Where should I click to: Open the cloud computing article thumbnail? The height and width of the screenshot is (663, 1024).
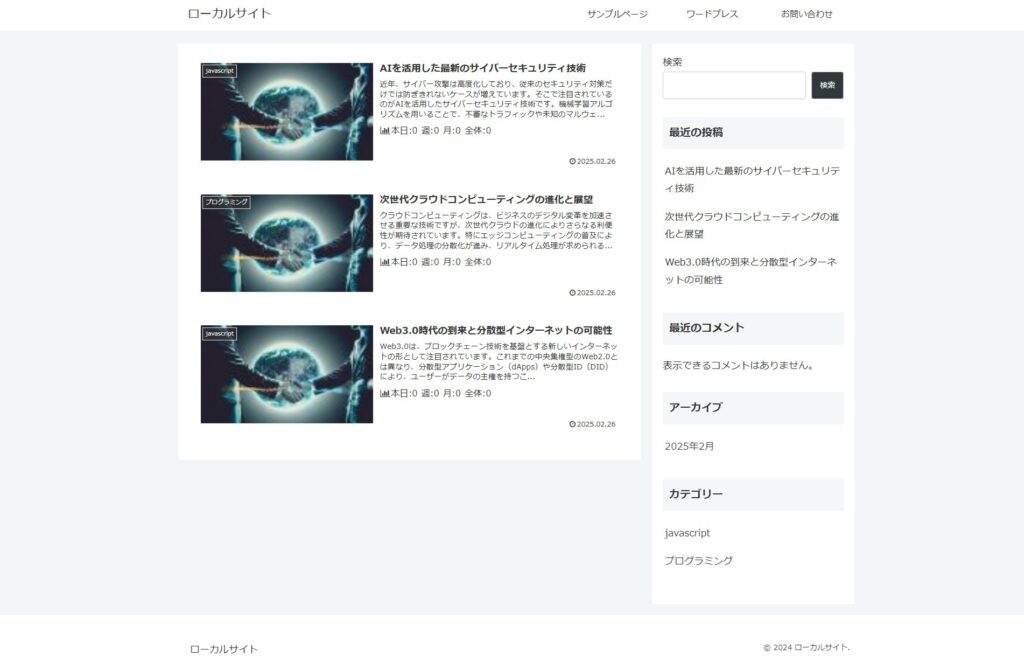click(286, 243)
